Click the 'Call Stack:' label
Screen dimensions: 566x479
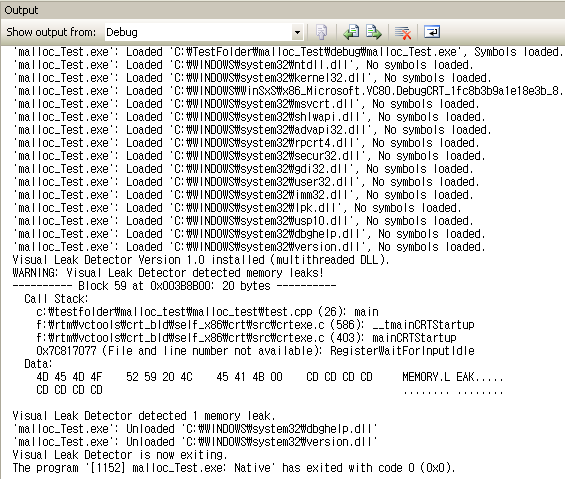(x=56, y=299)
